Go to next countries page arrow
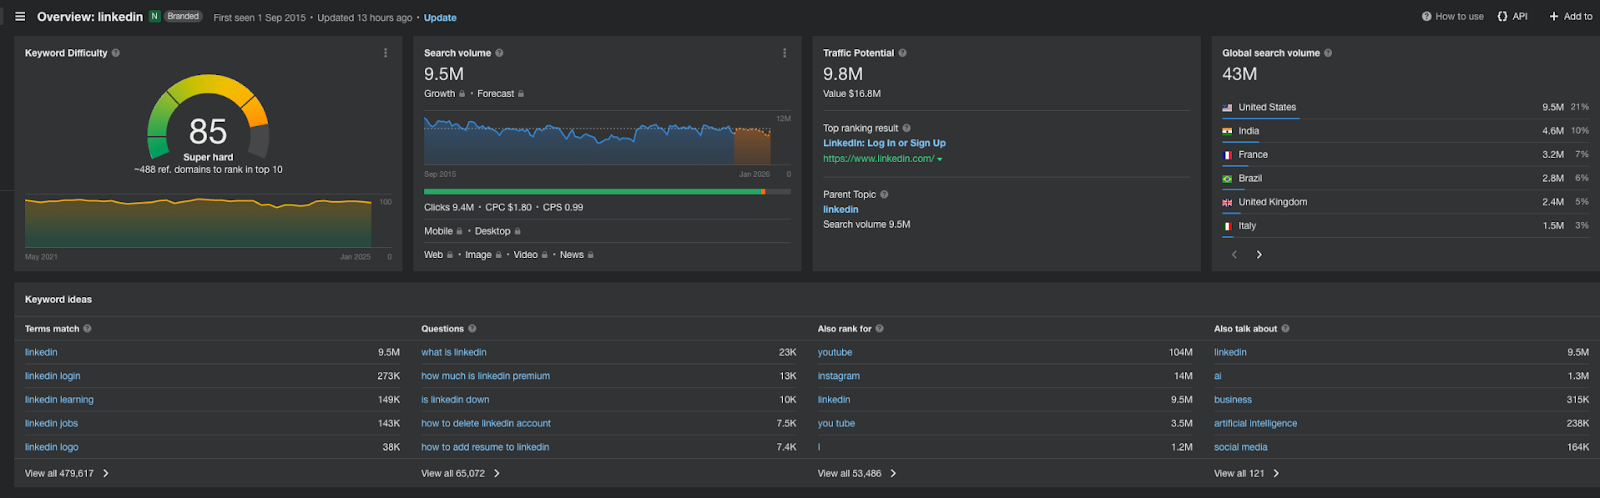 tap(1259, 255)
